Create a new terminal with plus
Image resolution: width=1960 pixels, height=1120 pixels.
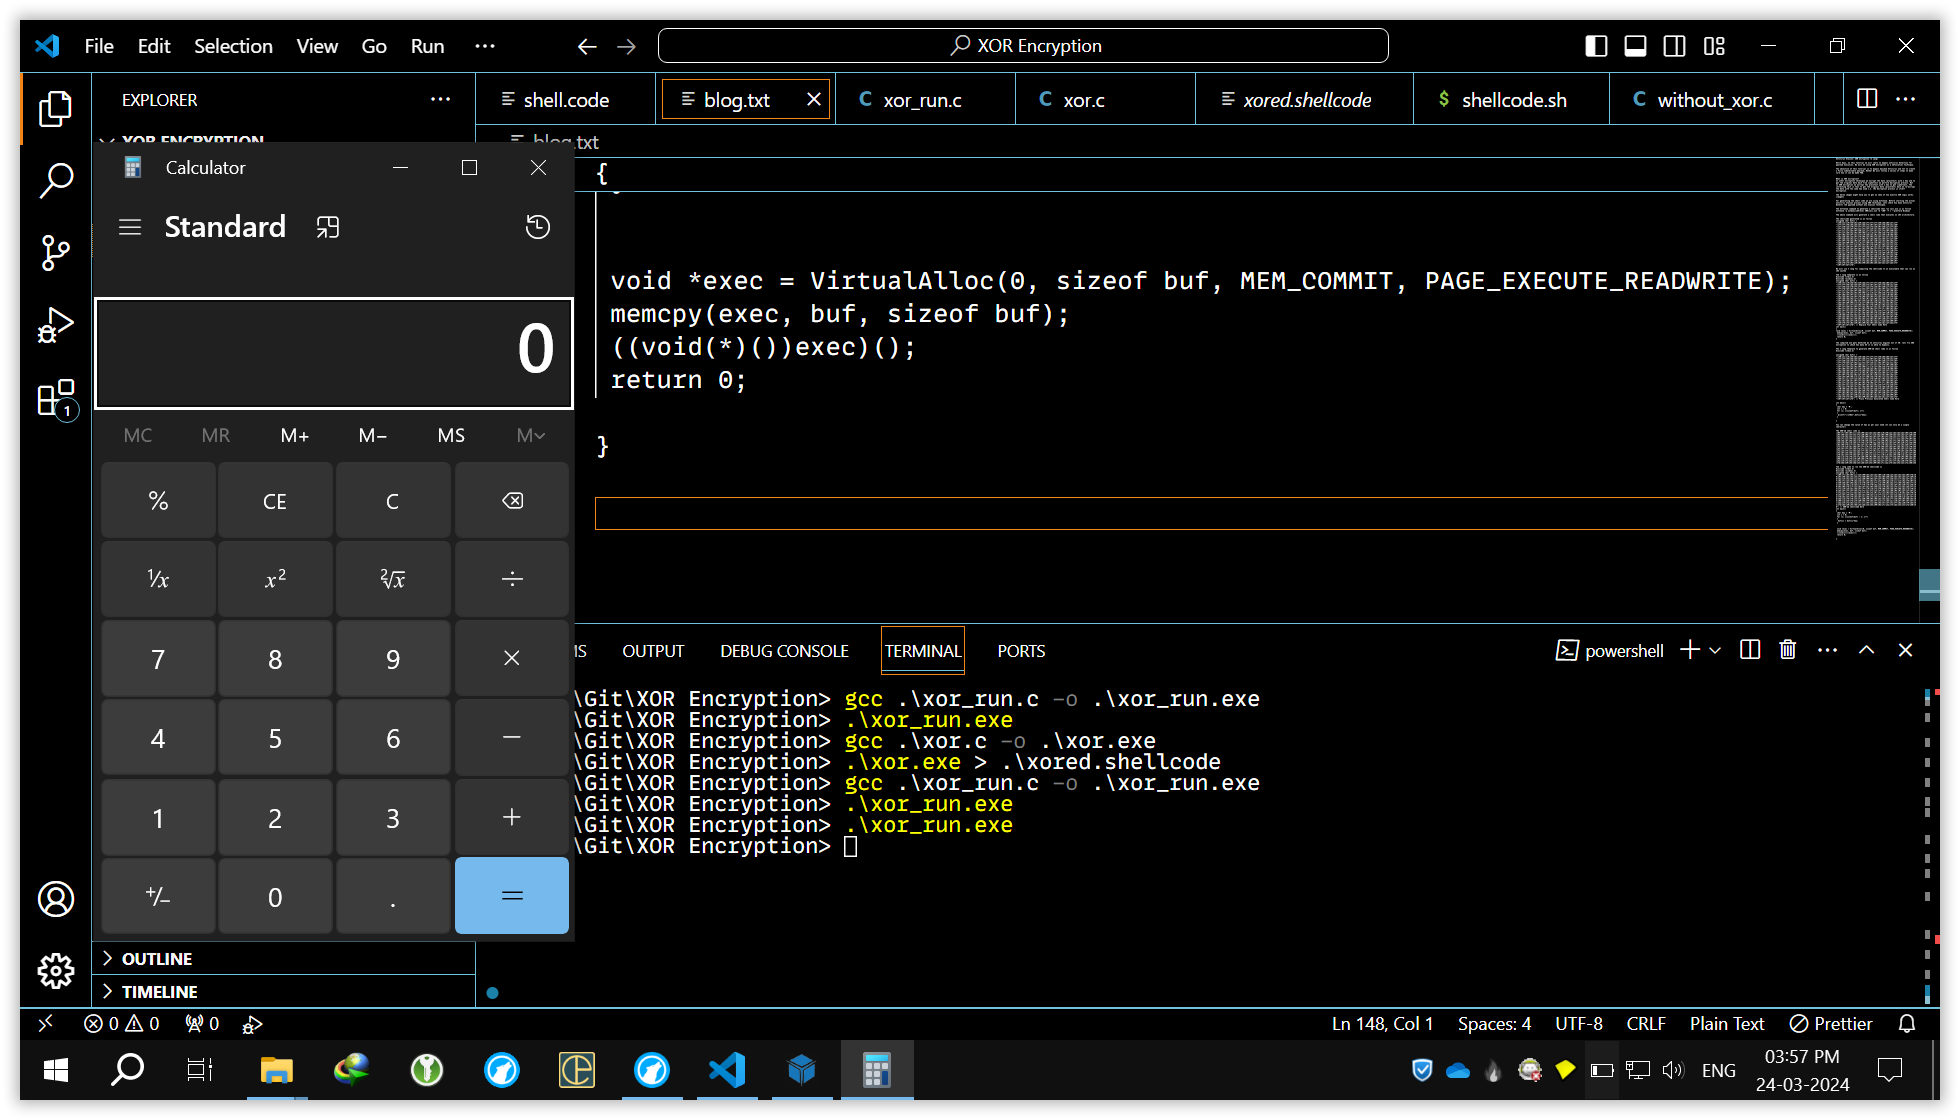point(1690,650)
